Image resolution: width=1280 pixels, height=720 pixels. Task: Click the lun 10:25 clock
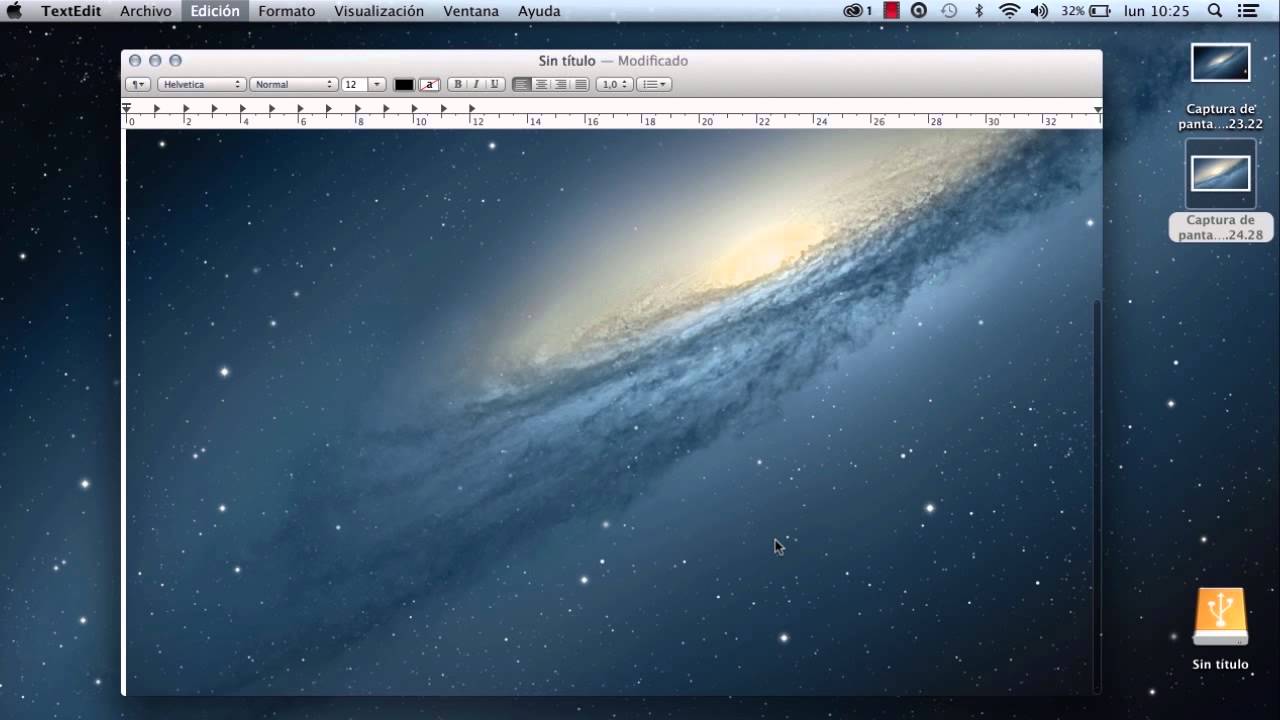tap(1157, 11)
